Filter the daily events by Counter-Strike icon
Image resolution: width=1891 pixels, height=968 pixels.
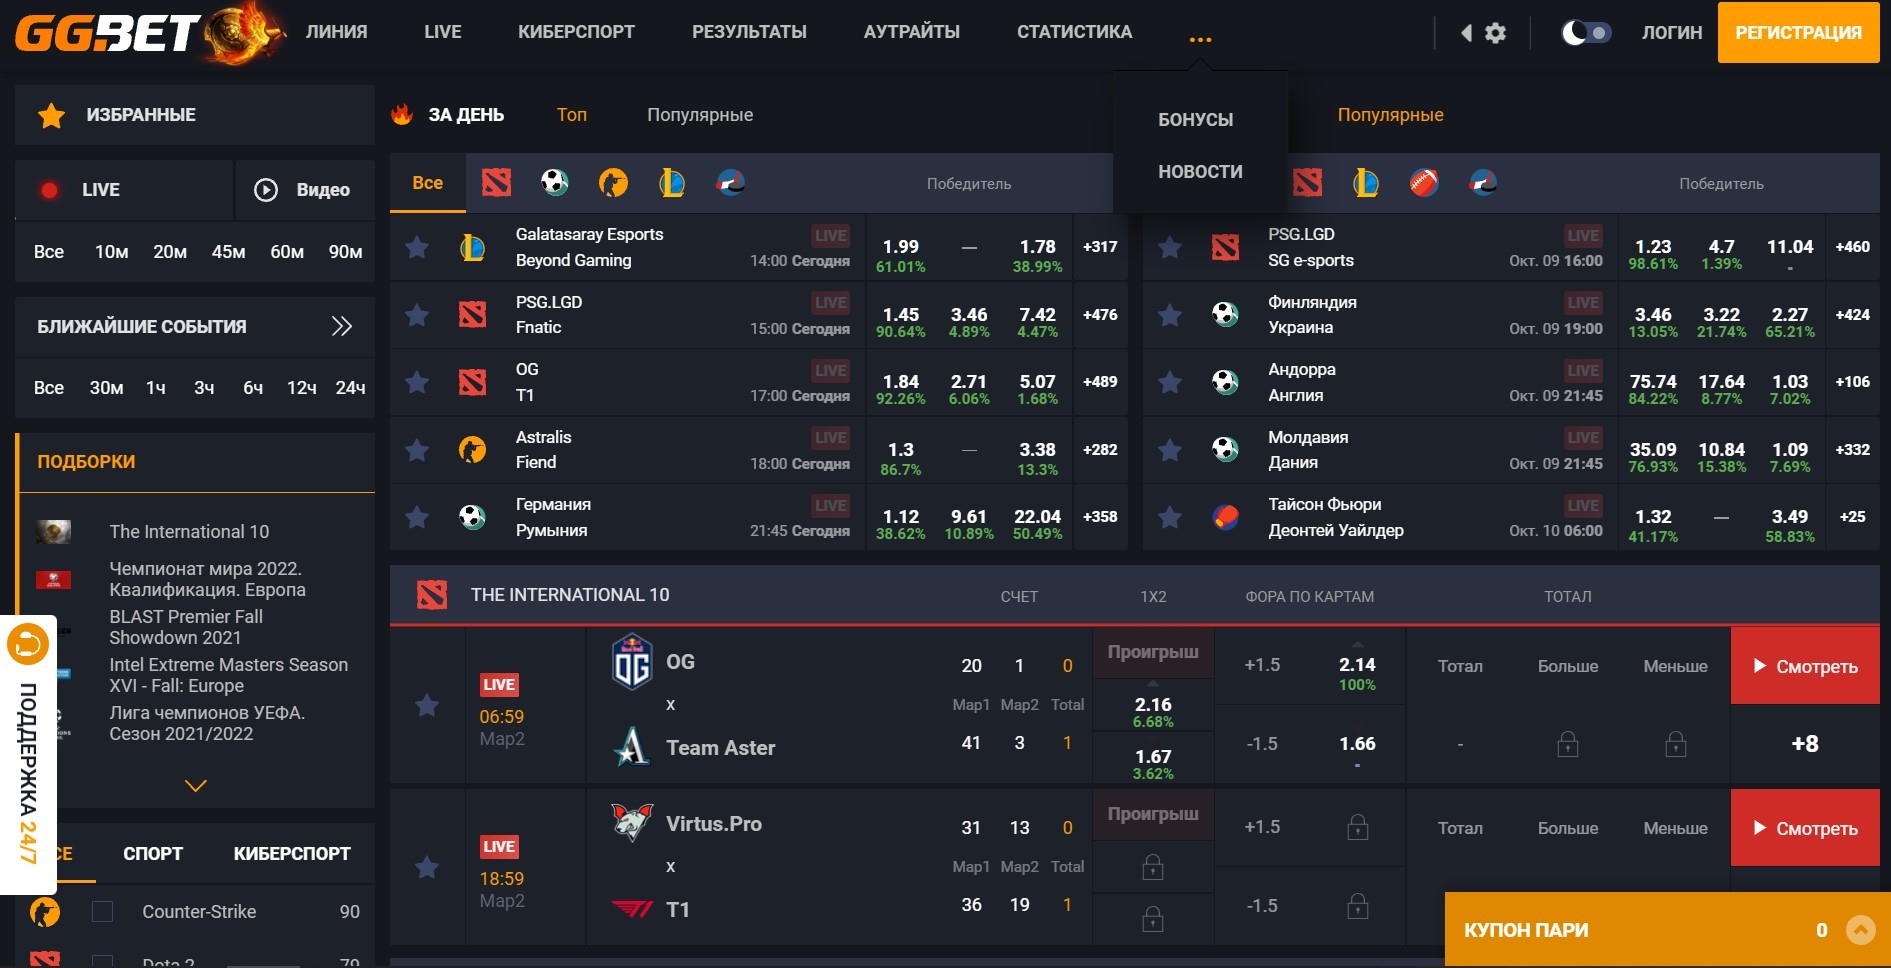[x=613, y=183]
